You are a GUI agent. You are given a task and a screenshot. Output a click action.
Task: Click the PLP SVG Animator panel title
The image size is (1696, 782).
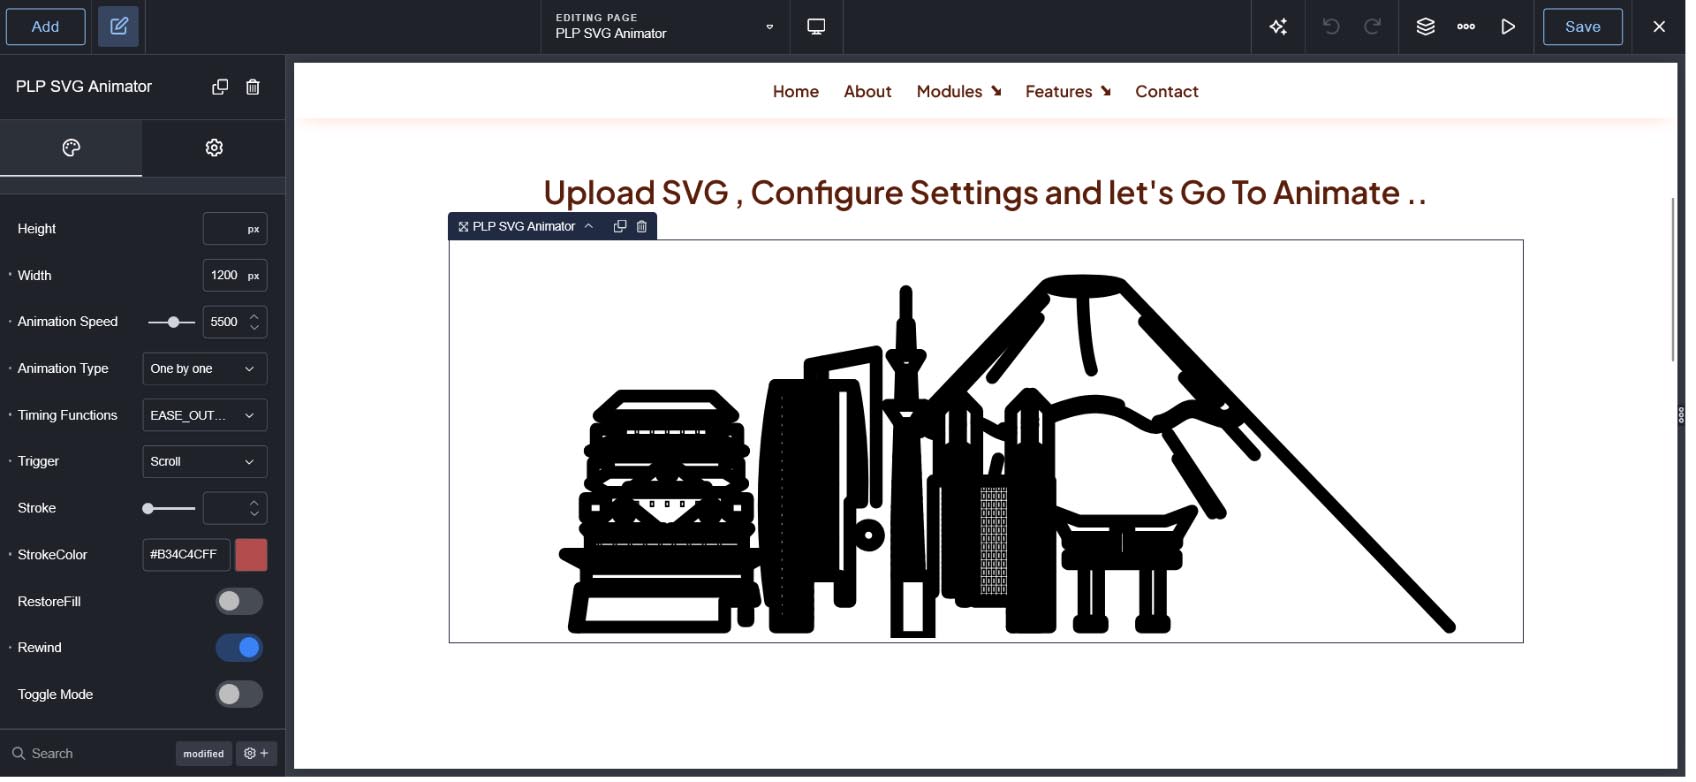point(84,87)
